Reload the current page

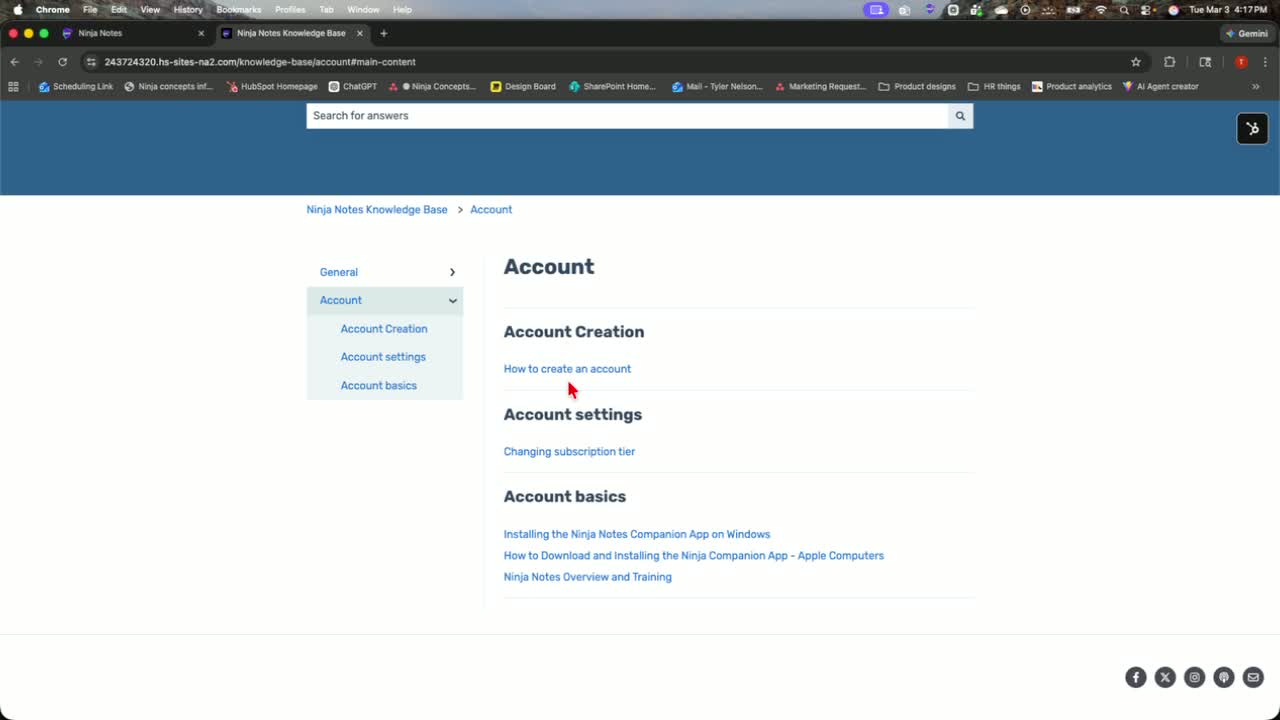(62, 62)
